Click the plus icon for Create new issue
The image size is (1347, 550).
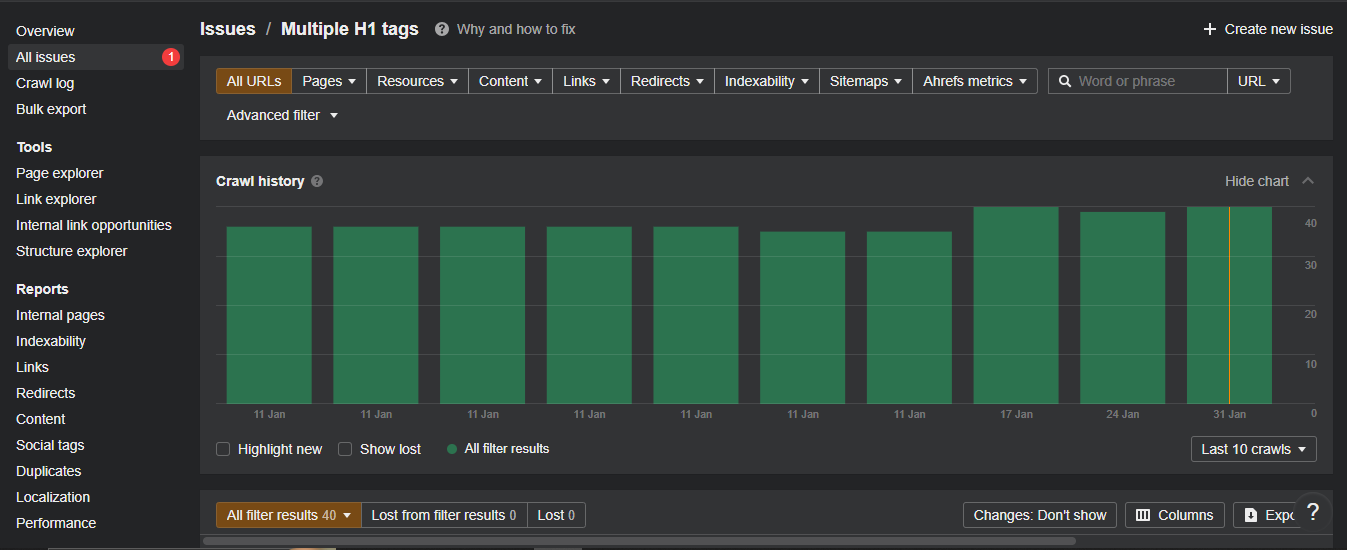click(1210, 30)
